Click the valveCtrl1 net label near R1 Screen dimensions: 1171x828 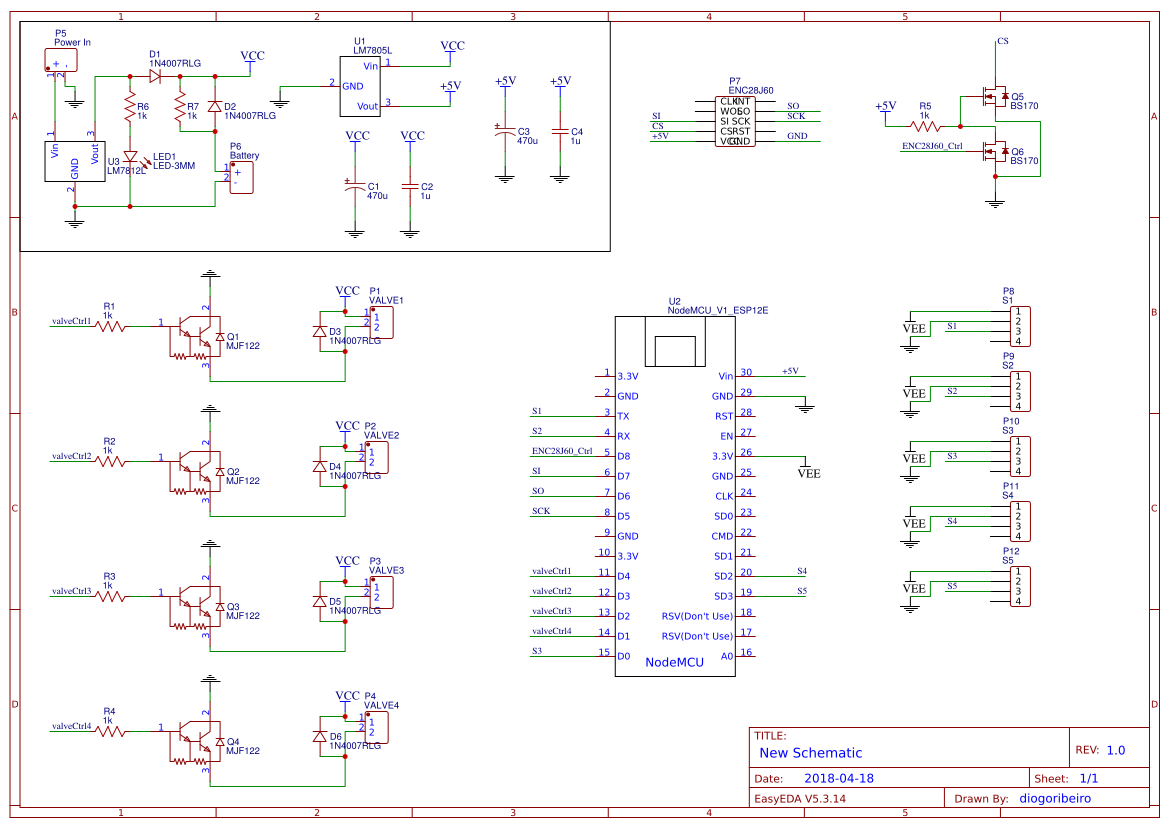click(71, 321)
